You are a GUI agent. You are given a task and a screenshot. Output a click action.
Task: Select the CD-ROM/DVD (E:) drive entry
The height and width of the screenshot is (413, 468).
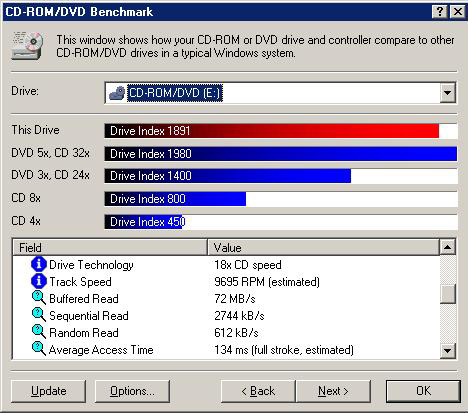pos(175,93)
